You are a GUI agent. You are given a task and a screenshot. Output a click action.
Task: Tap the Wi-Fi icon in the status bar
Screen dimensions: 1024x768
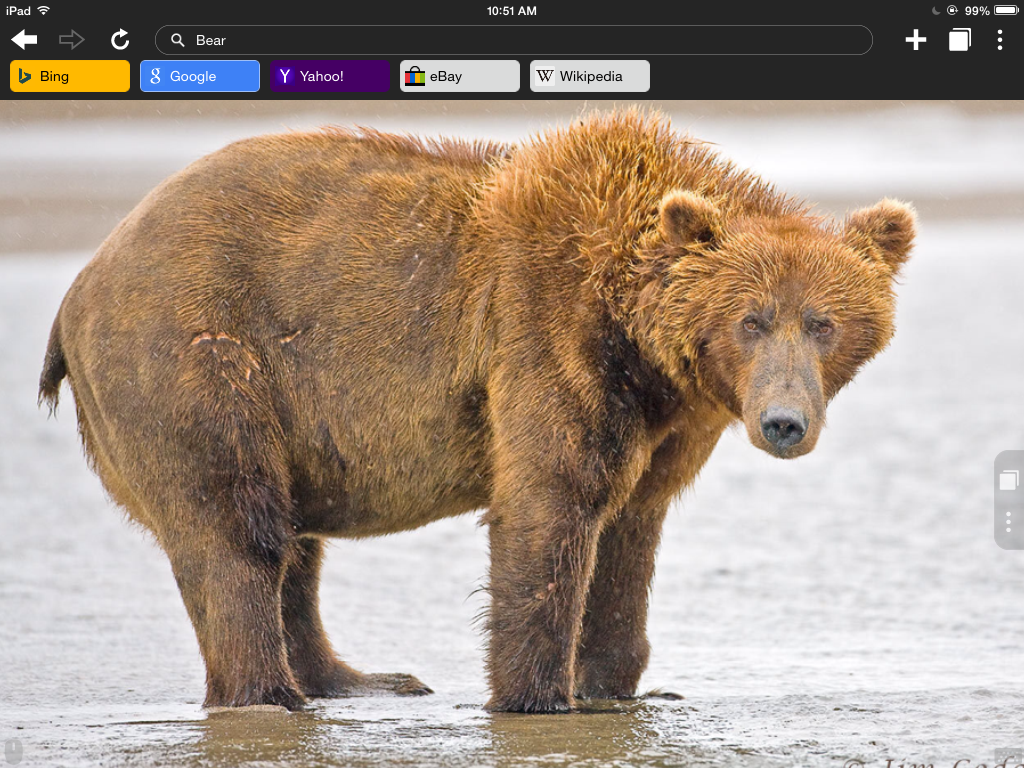(43, 11)
